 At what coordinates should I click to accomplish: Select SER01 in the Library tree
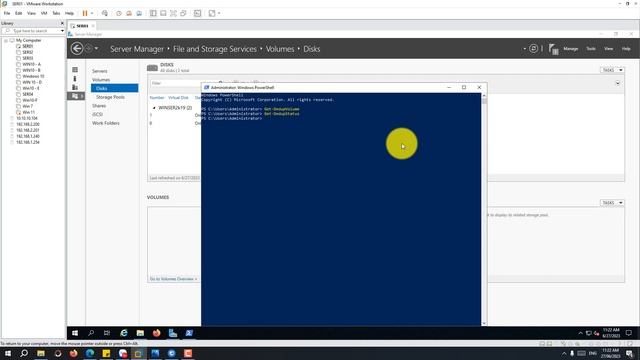coord(28,46)
